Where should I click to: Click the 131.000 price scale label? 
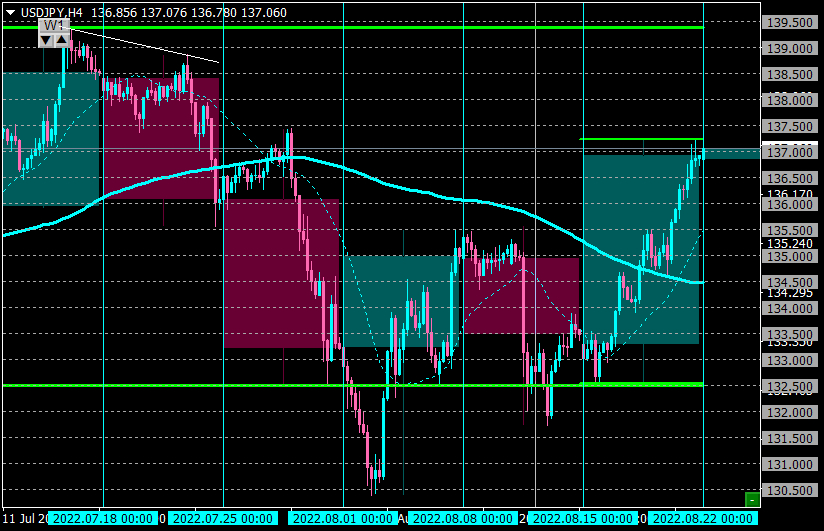click(x=790, y=465)
